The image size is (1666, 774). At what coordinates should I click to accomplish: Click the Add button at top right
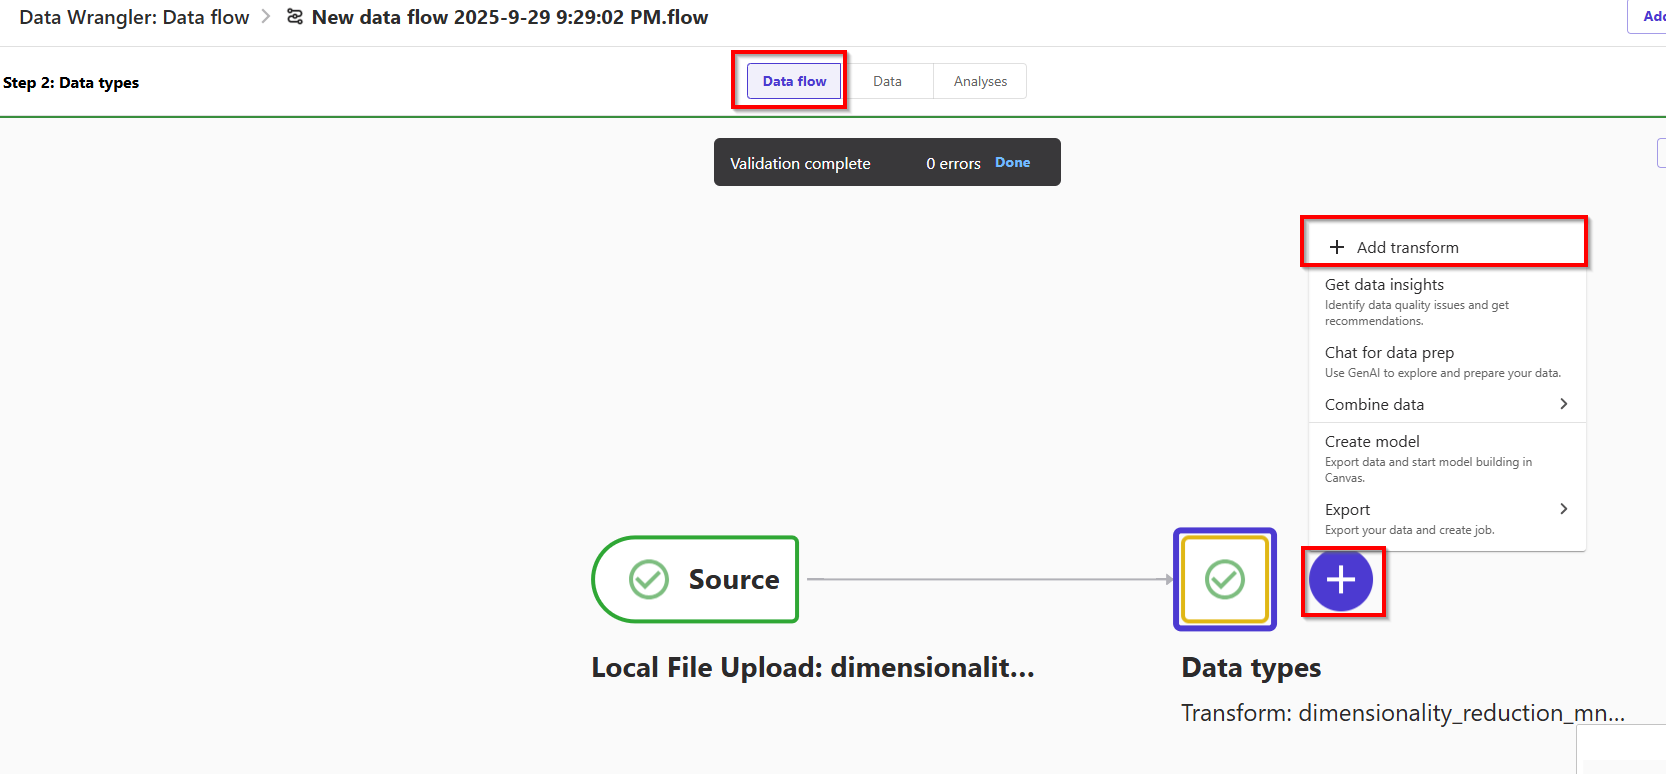point(1652,16)
